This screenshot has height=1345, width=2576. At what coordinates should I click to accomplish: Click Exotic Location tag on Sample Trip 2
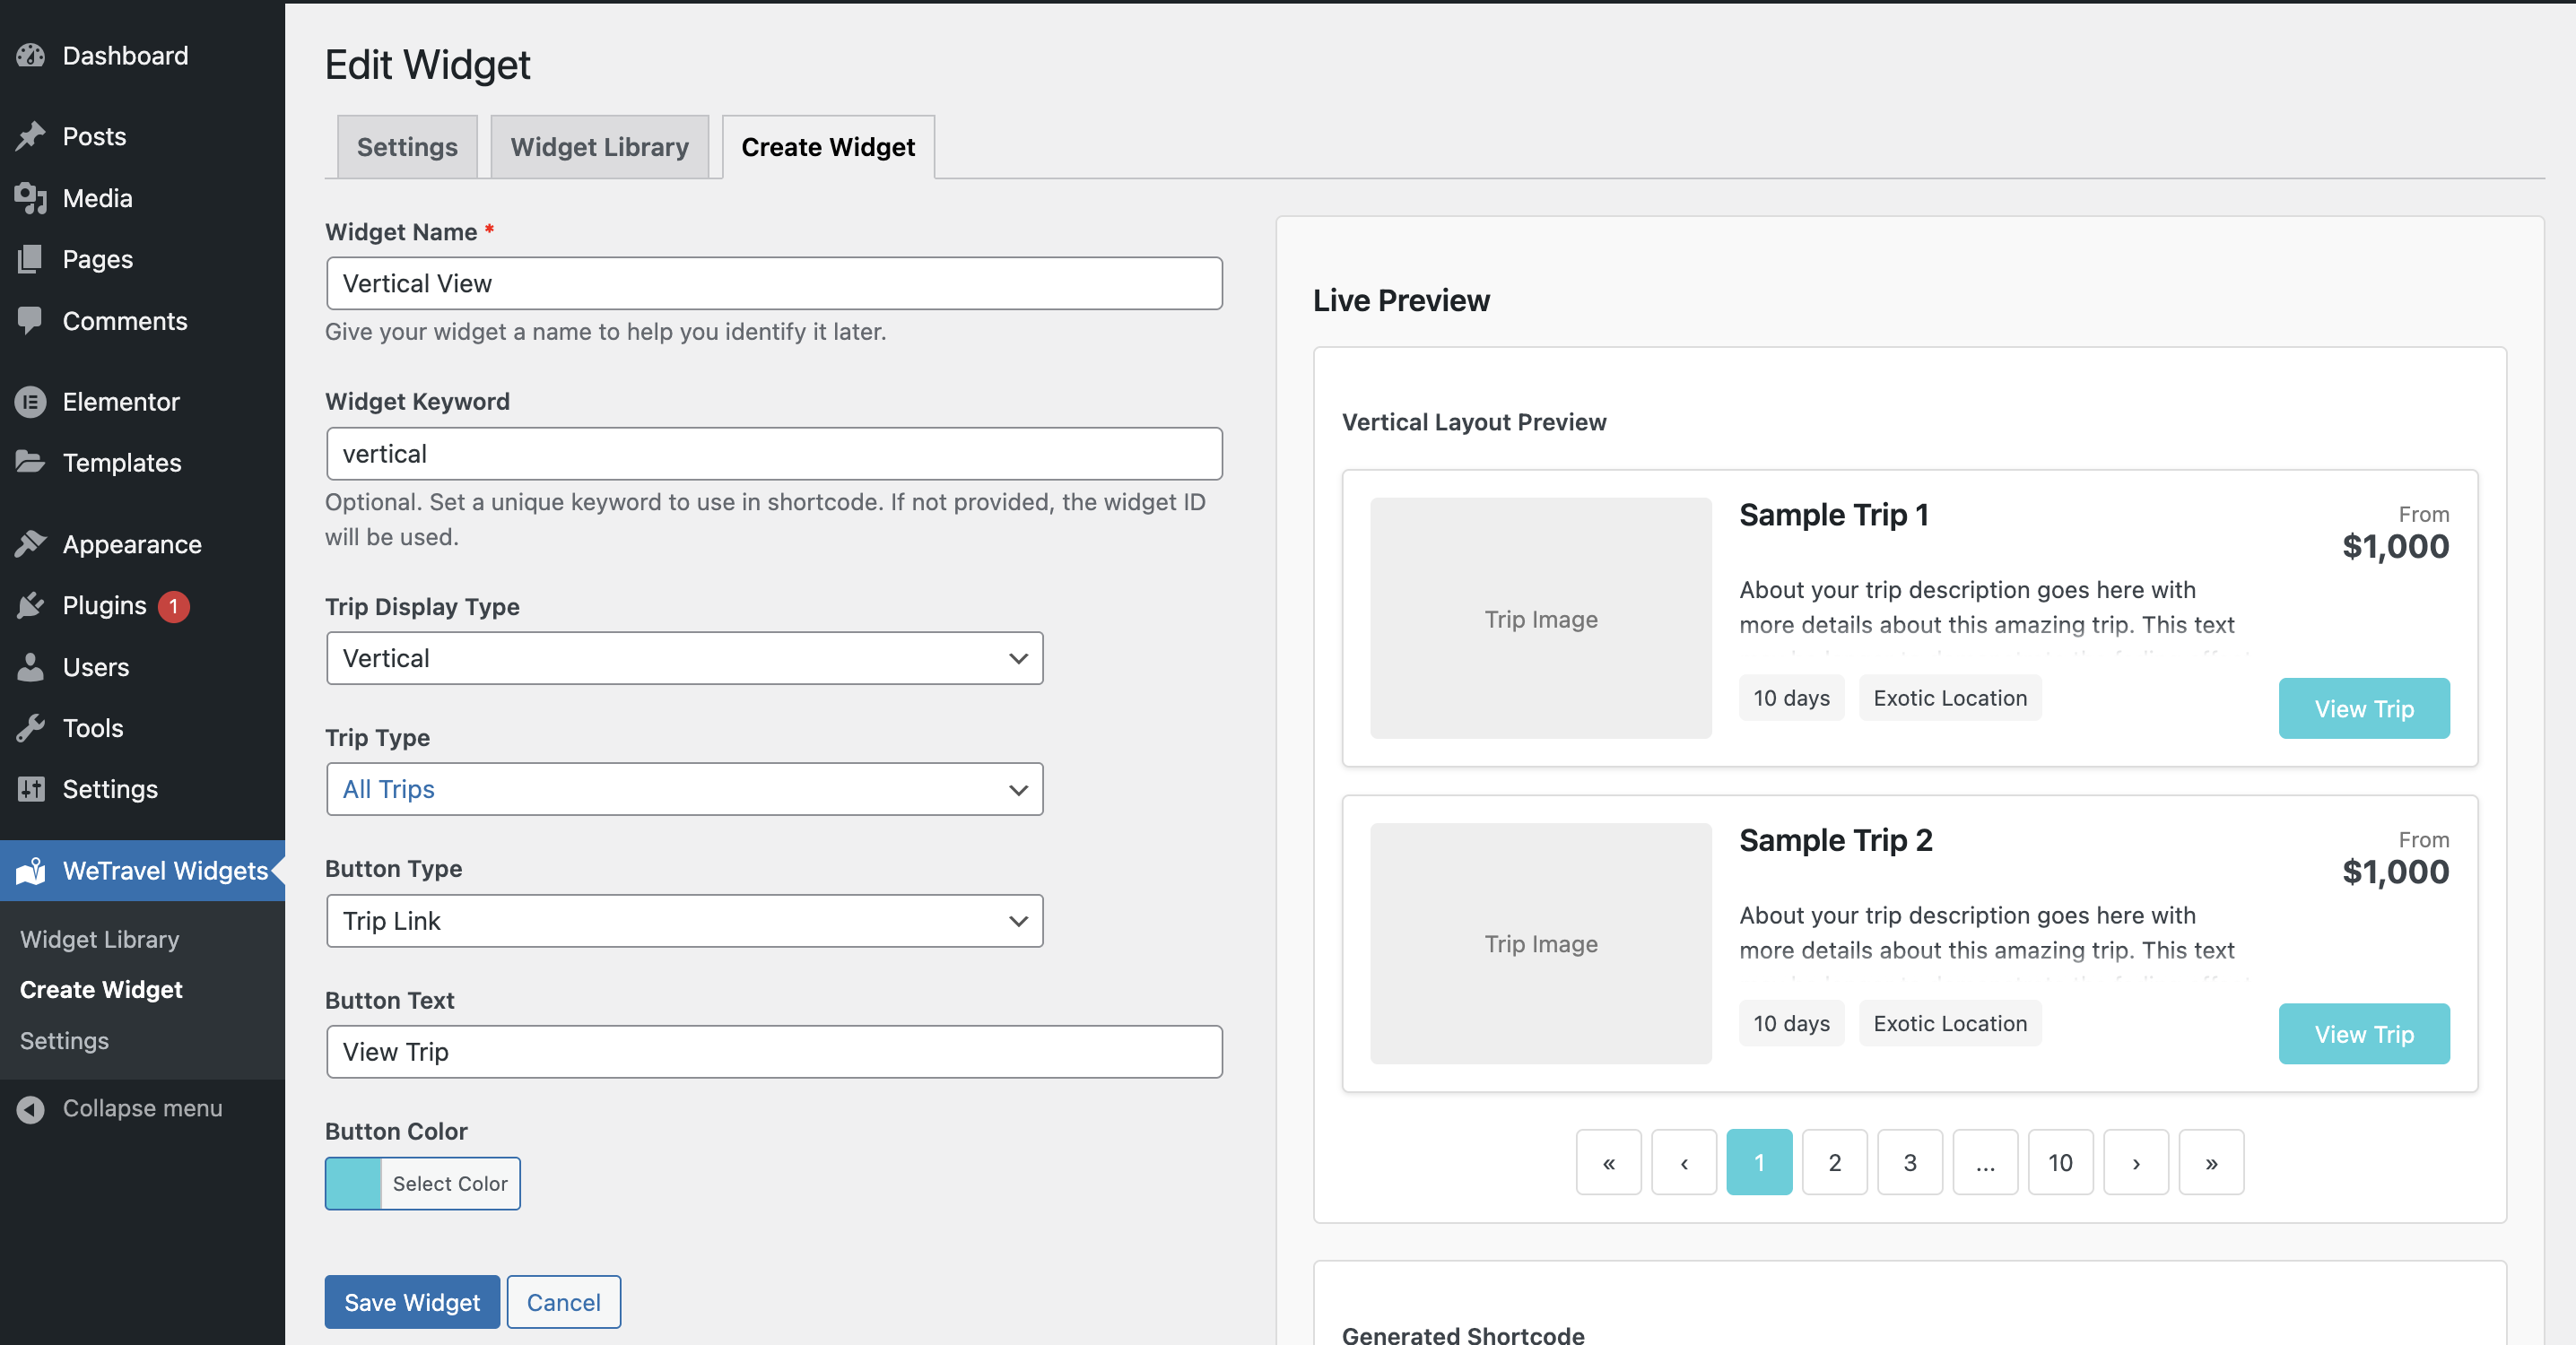click(1950, 1023)
